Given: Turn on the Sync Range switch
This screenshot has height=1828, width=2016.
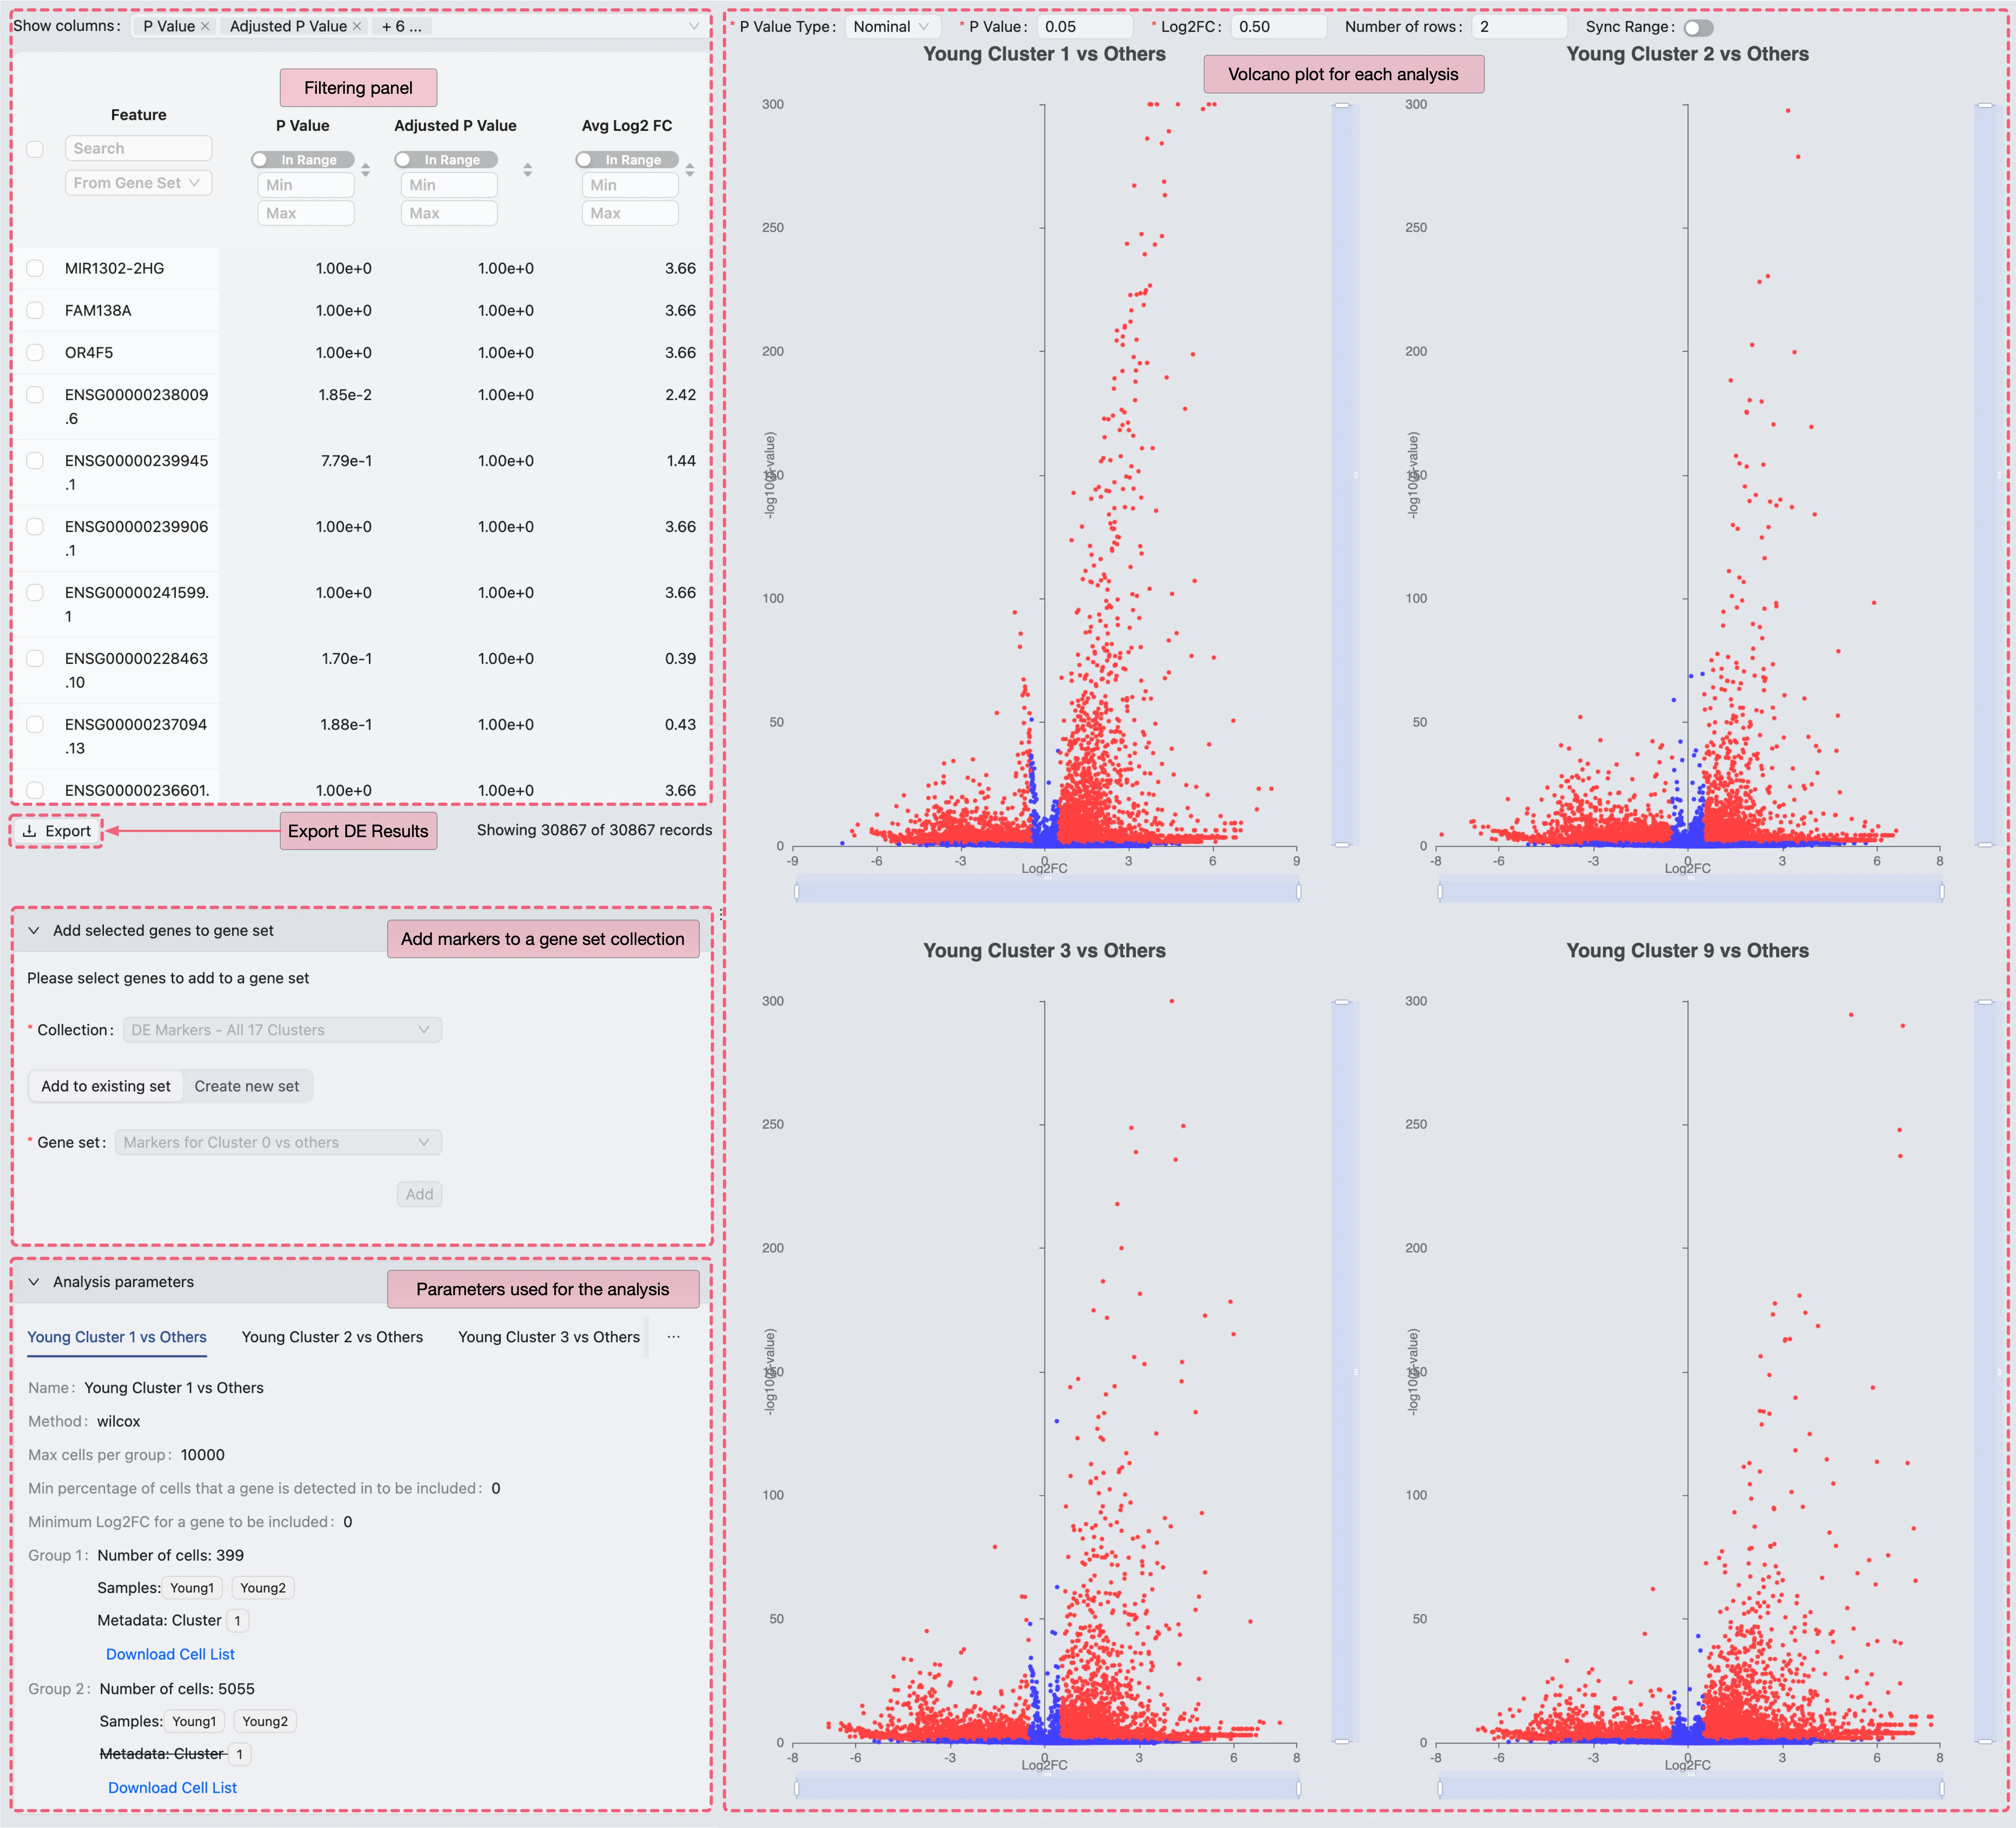Looking at the screenshot, I should 1698,28.
